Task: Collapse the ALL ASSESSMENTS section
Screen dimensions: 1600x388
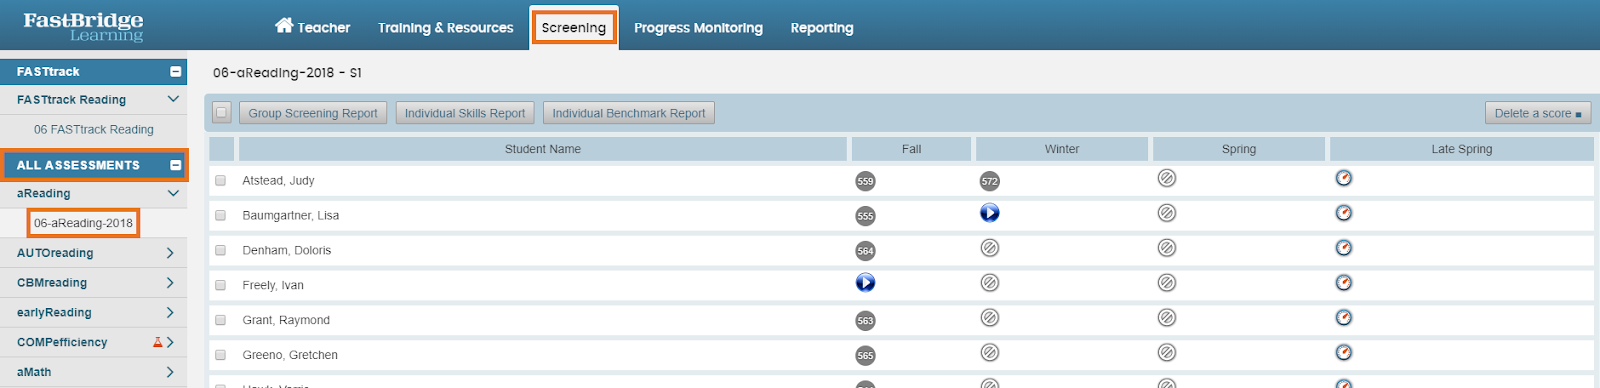Action: (176, 165)
